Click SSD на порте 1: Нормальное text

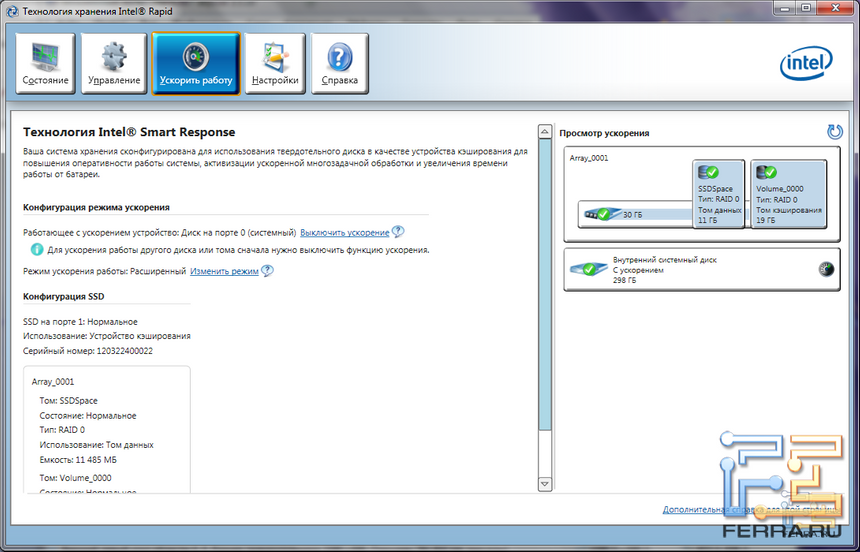click(80, 322)
